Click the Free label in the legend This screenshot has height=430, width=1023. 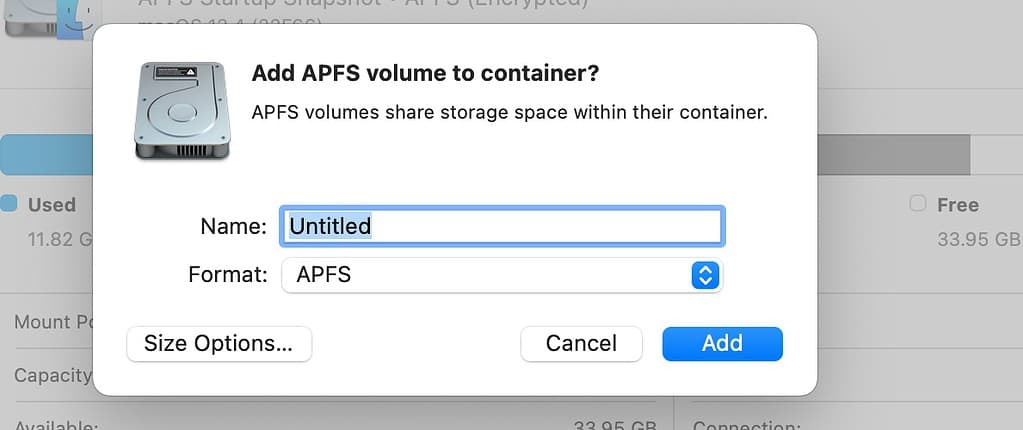point(957,205)
